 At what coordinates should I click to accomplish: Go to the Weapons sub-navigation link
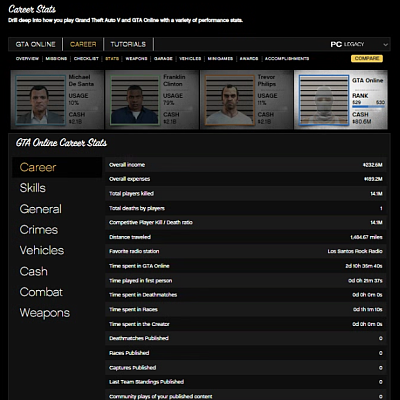pyautogui.click(x=136, y=59)
